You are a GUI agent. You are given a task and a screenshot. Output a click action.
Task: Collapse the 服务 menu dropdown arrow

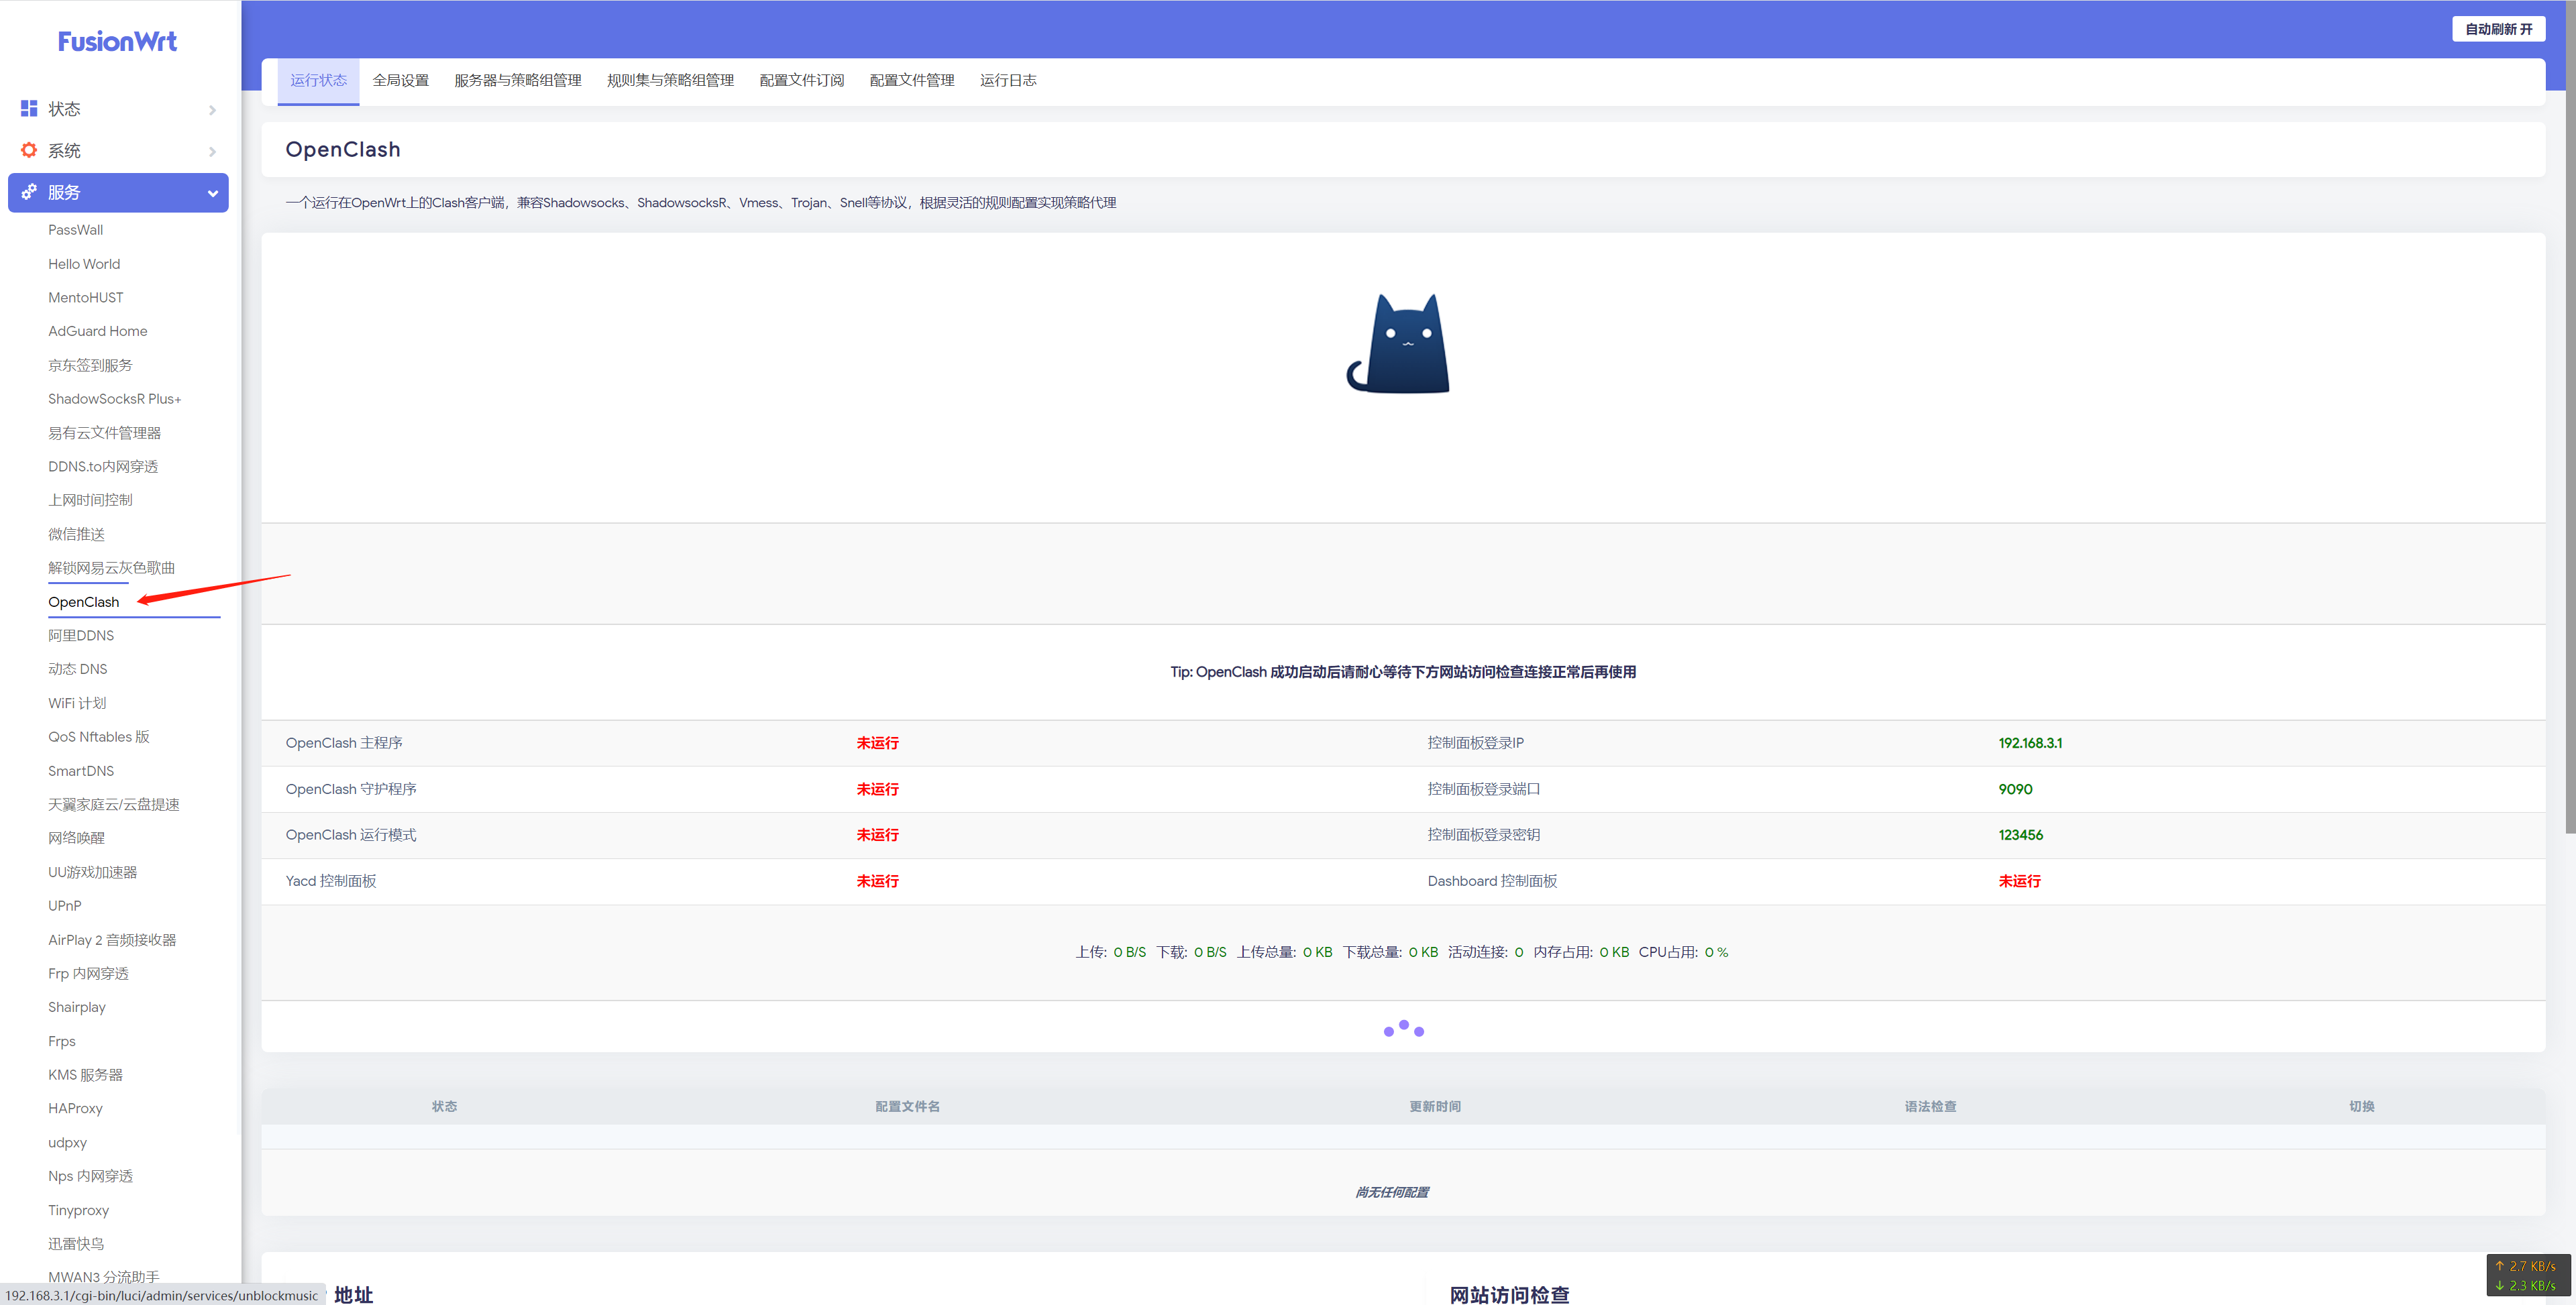[212, 193]
